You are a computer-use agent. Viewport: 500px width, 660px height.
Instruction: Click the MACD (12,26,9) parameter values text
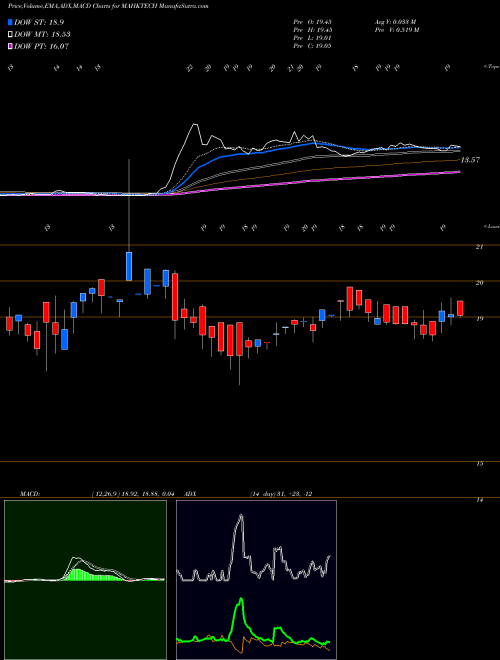pos(131,494)
